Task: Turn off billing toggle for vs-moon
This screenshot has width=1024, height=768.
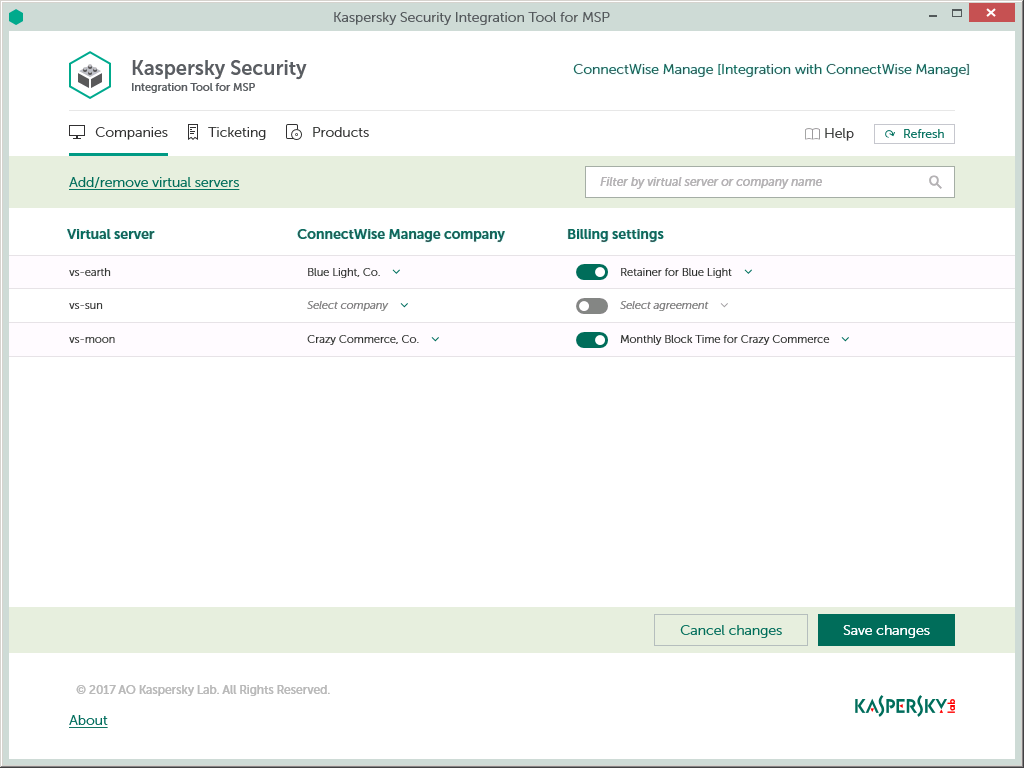Action: pyautogui.click(x=592, y=340)
